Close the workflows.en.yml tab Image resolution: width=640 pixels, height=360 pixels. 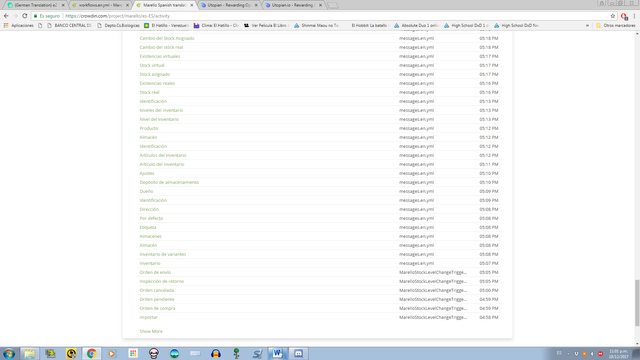127,5
